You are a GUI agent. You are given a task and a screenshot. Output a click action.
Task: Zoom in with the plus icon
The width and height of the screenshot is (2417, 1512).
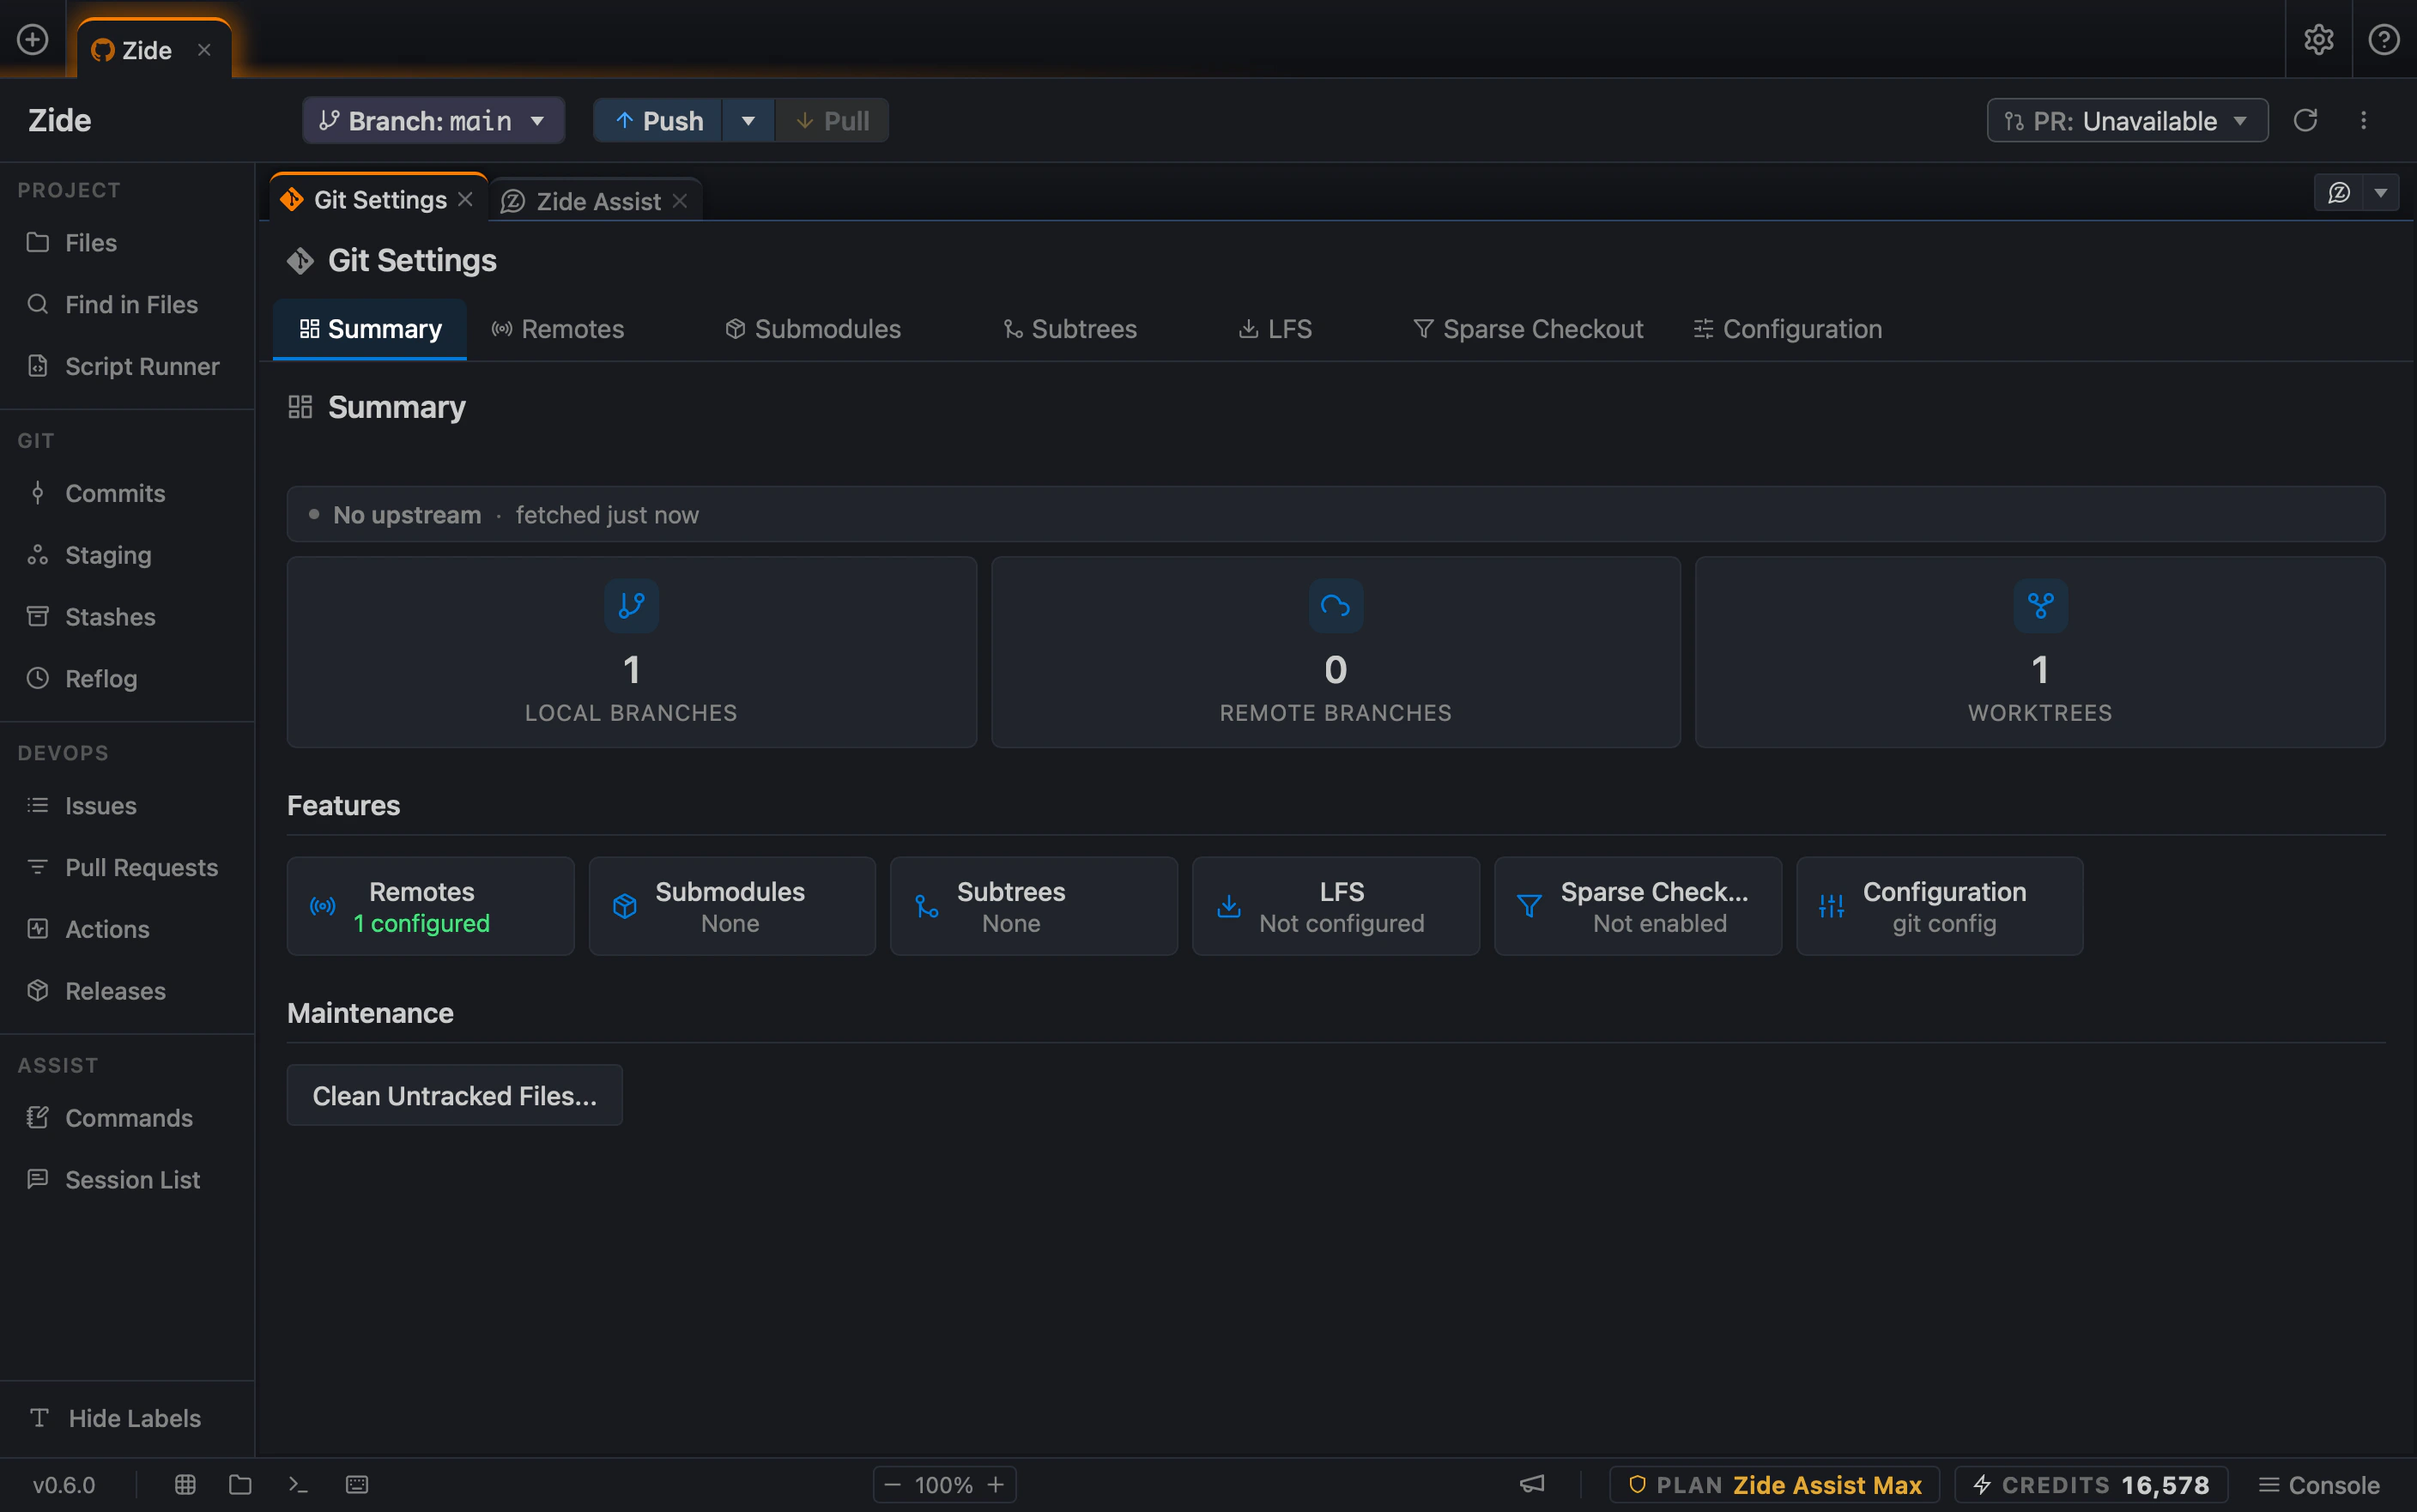[x=995, y=1484]
